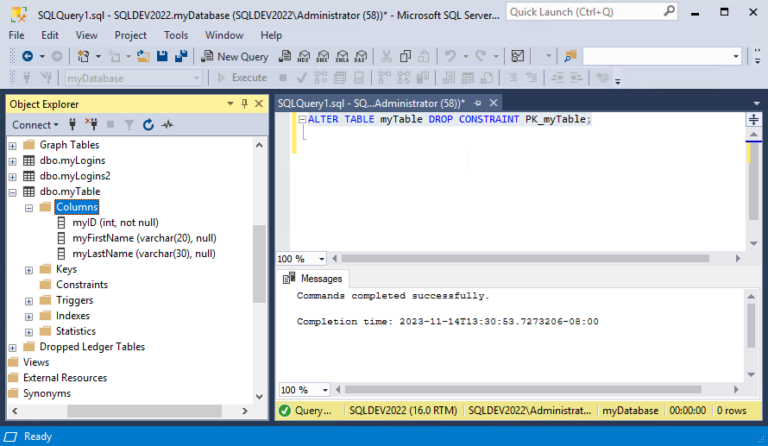Click the Refresh icon in Object Explorer

[148, 125]
